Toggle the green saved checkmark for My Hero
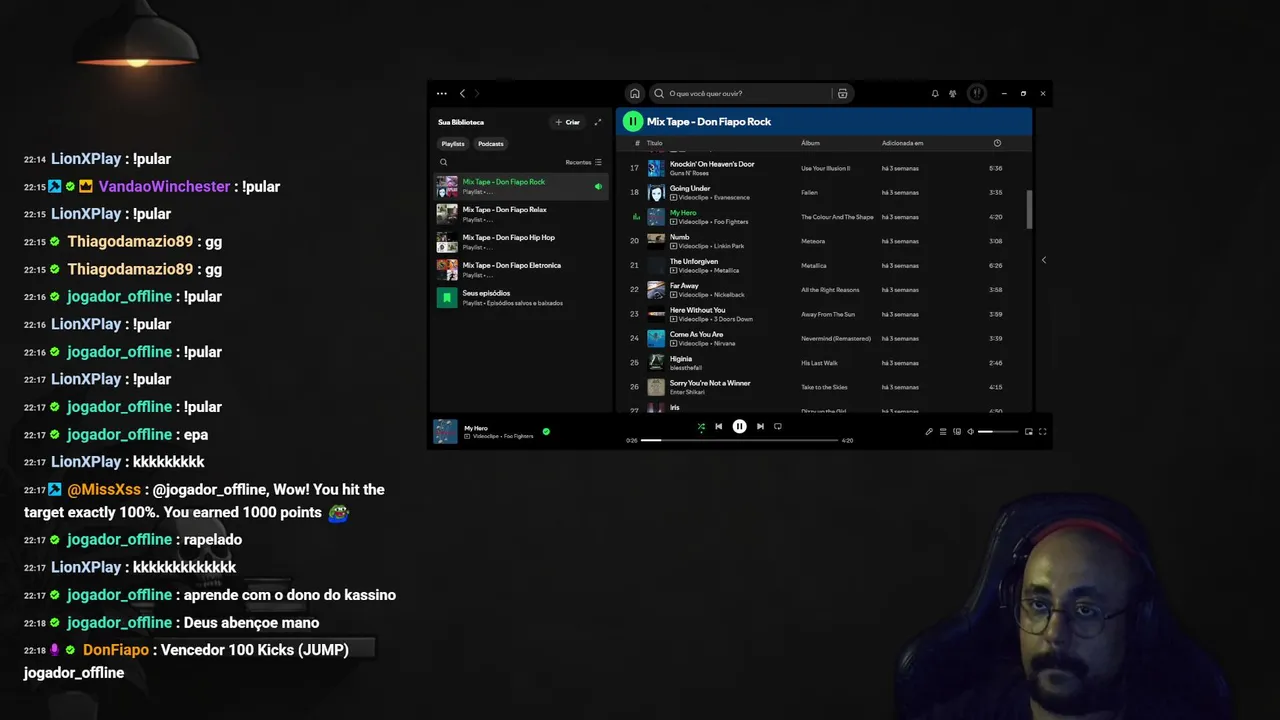Image resolution: width=1280 pixels, height=720 pixels. 546,432
